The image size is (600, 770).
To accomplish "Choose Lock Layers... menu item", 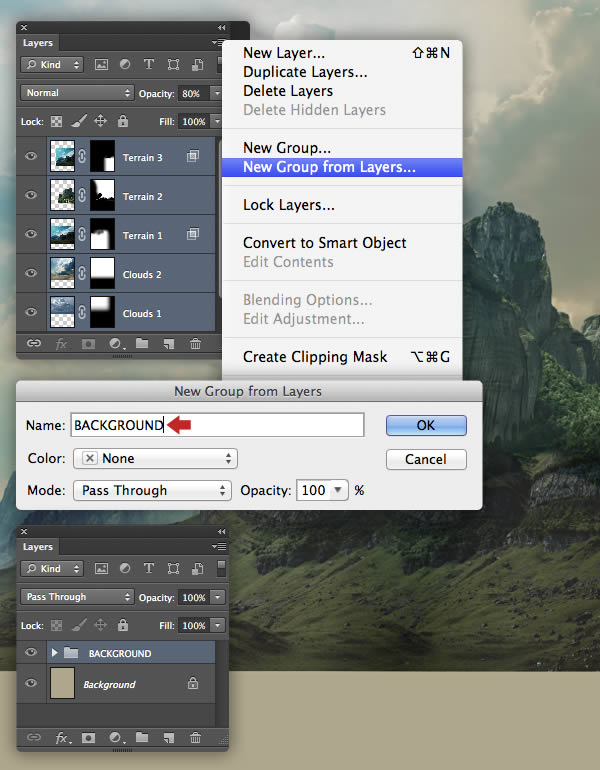I will pos(342,205).
